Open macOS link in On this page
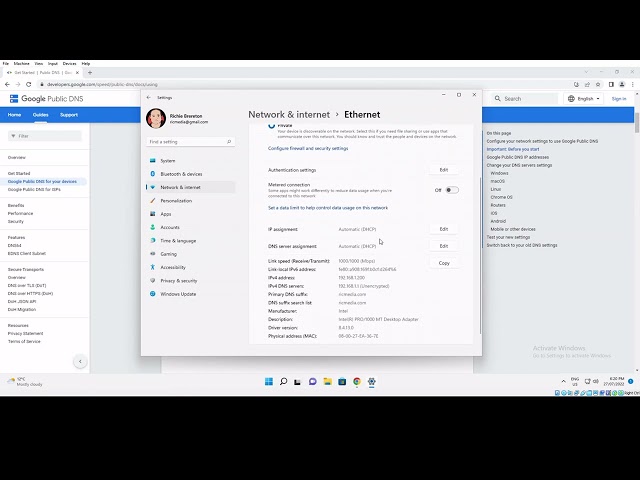This screenshot has width=640, height=480. (498, 181)
